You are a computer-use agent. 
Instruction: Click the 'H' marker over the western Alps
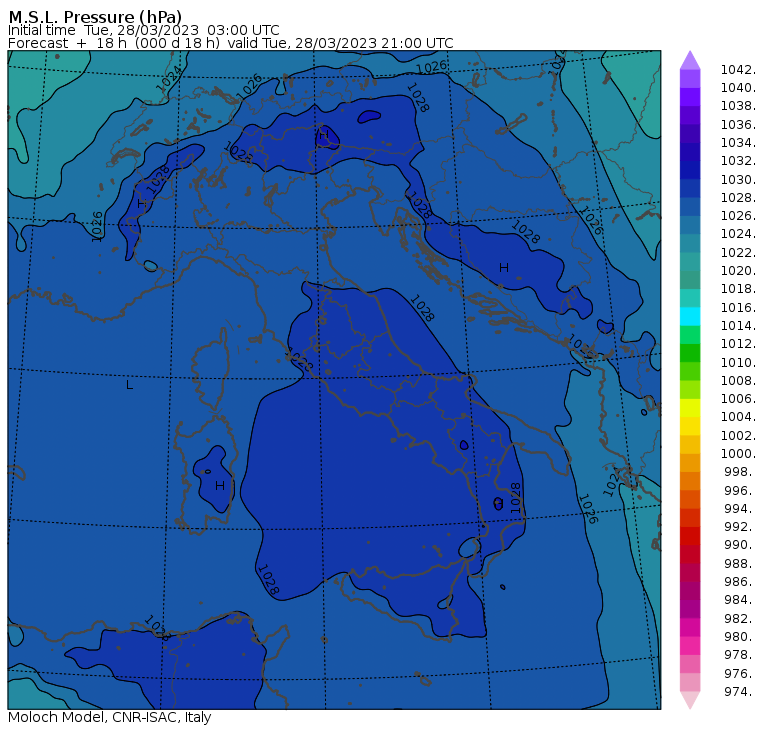[142, 204]
